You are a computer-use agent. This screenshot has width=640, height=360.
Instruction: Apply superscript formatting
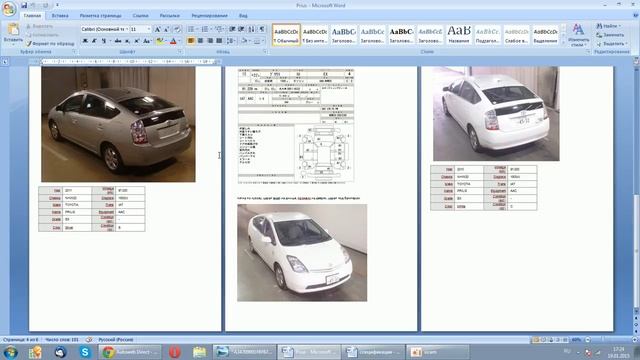(137, 41)
